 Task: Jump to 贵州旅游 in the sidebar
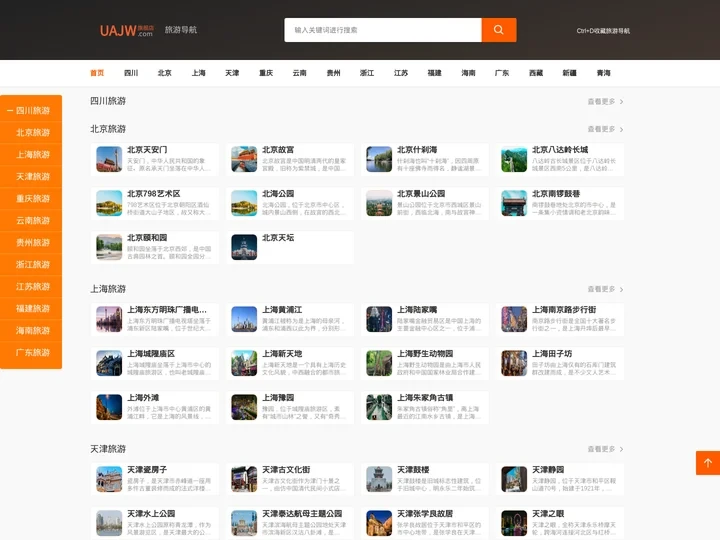coord(31,242)
